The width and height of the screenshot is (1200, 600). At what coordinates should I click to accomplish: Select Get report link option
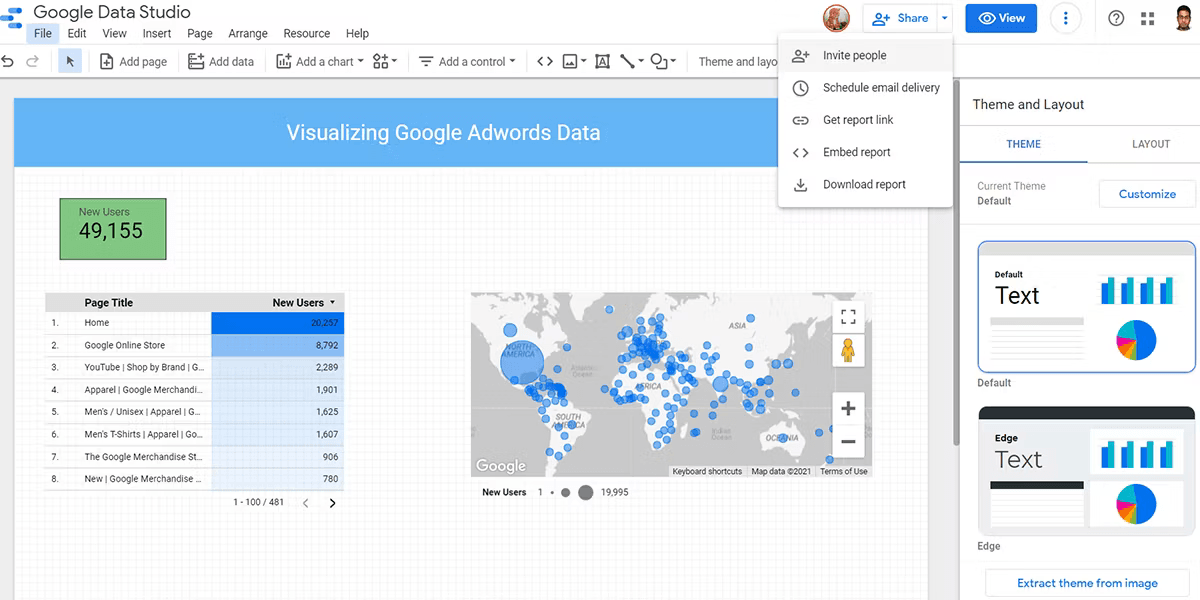click(865, 120)
